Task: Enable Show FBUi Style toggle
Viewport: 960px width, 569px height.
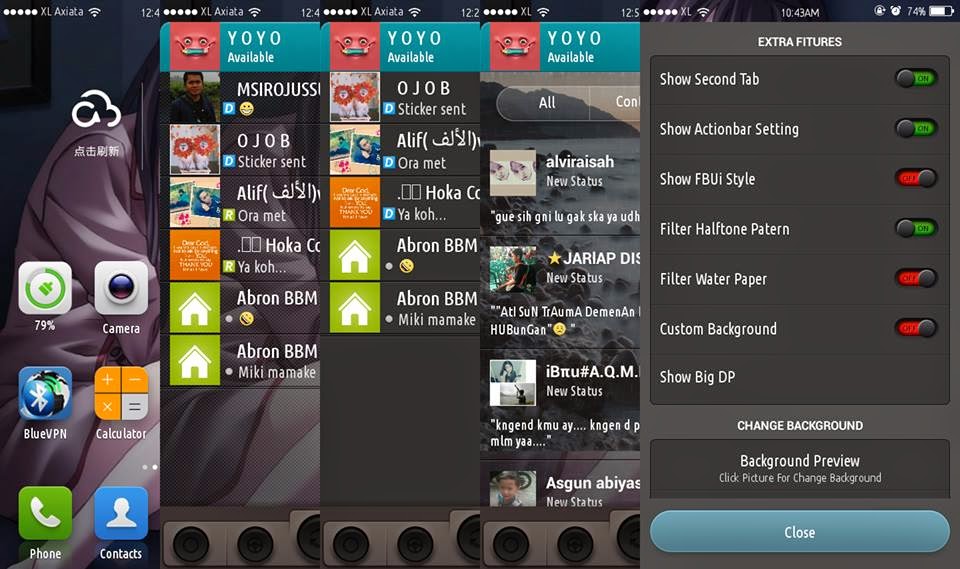Action: click(x=916, y=178)
